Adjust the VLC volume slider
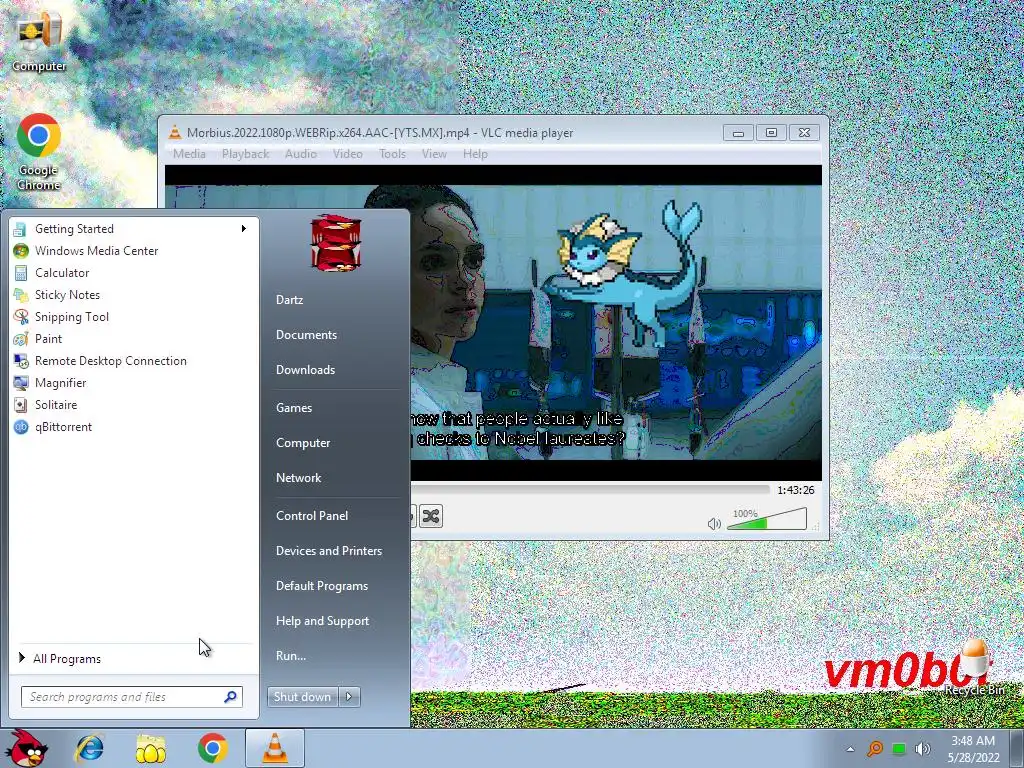 click(x=767, y=519)
